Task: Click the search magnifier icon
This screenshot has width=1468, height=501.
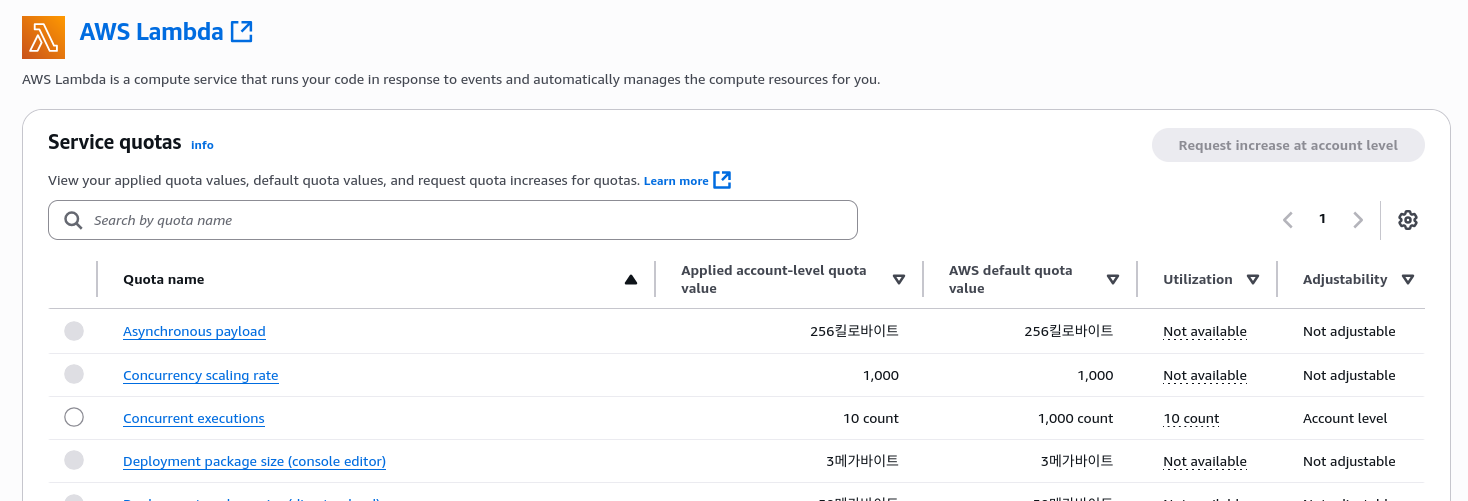Action: click(73, 220)
